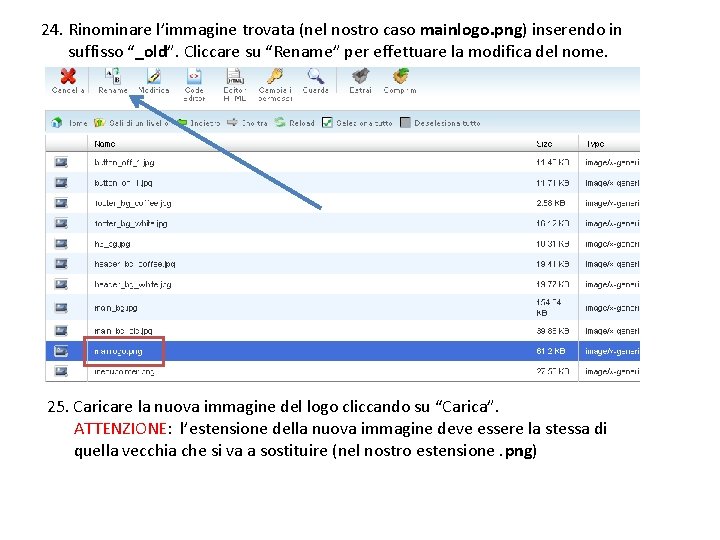Click the image icon of header_bg_coffee.jpg row
The image size is (720, 540).
click(61, 264)
